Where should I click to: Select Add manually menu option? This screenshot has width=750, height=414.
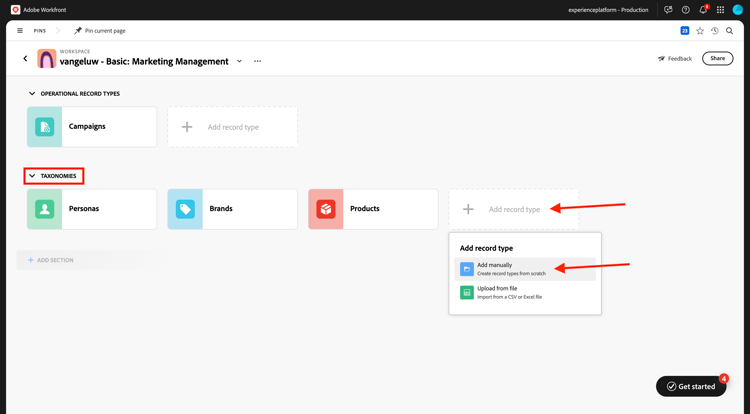click(x=525, y=269)
